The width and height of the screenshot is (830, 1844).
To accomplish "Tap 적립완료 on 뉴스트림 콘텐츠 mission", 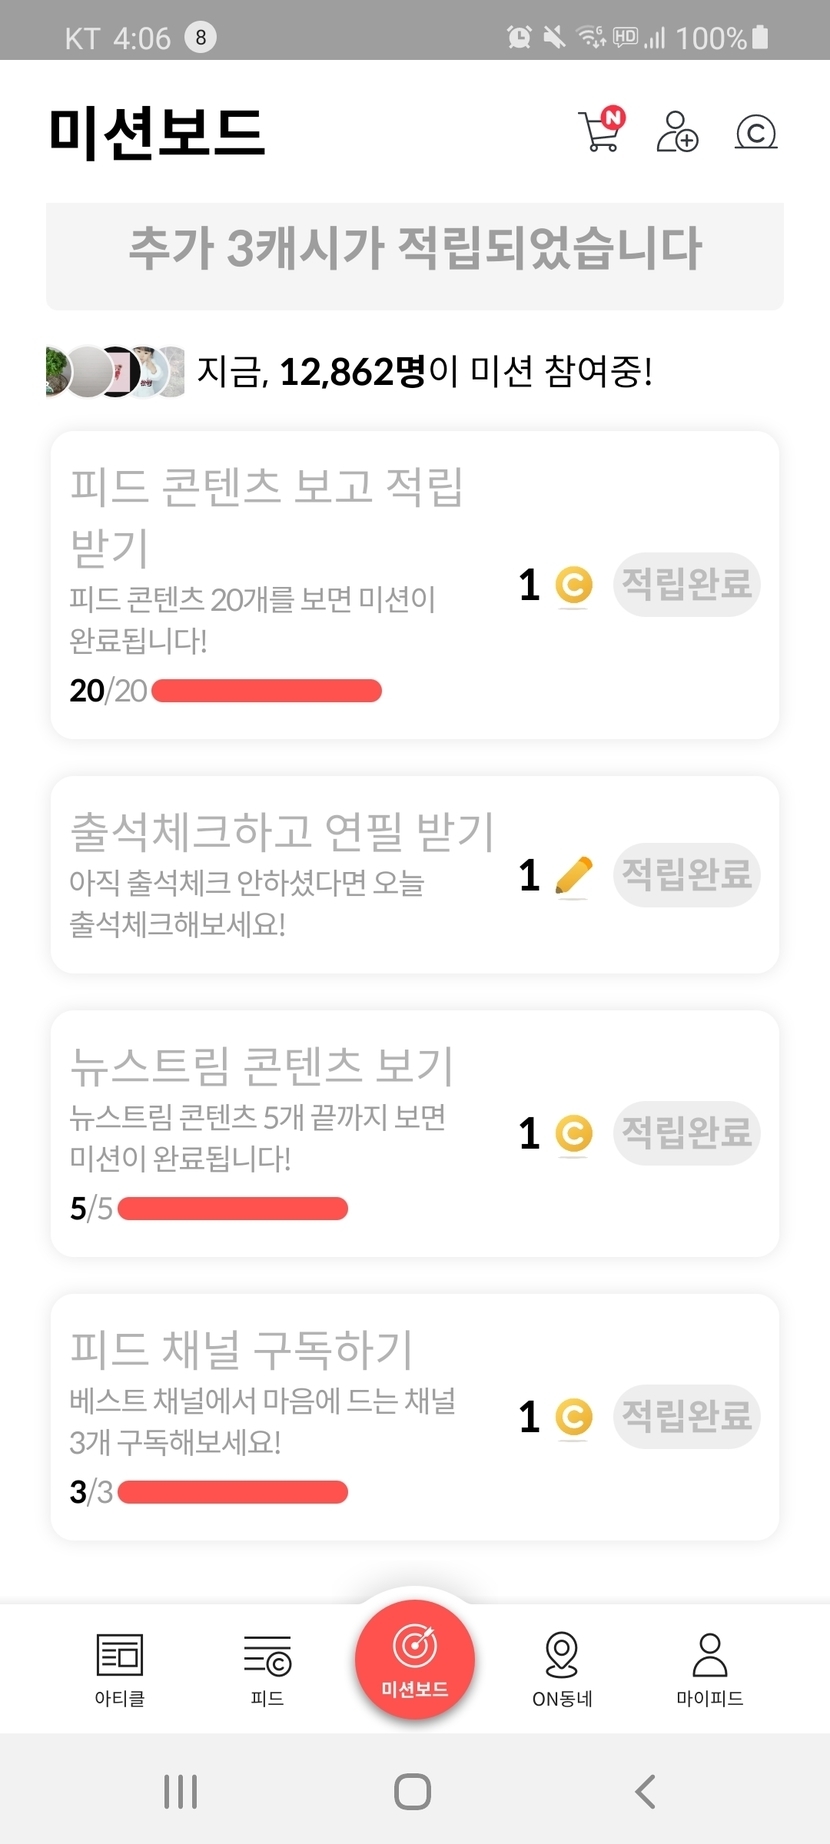I will tap(686, 1133).
